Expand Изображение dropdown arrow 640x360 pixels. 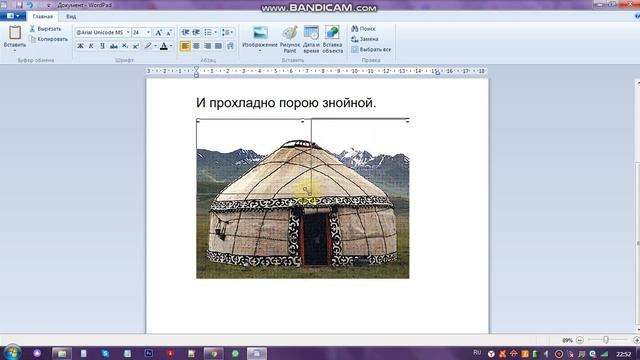click(260, 51)
